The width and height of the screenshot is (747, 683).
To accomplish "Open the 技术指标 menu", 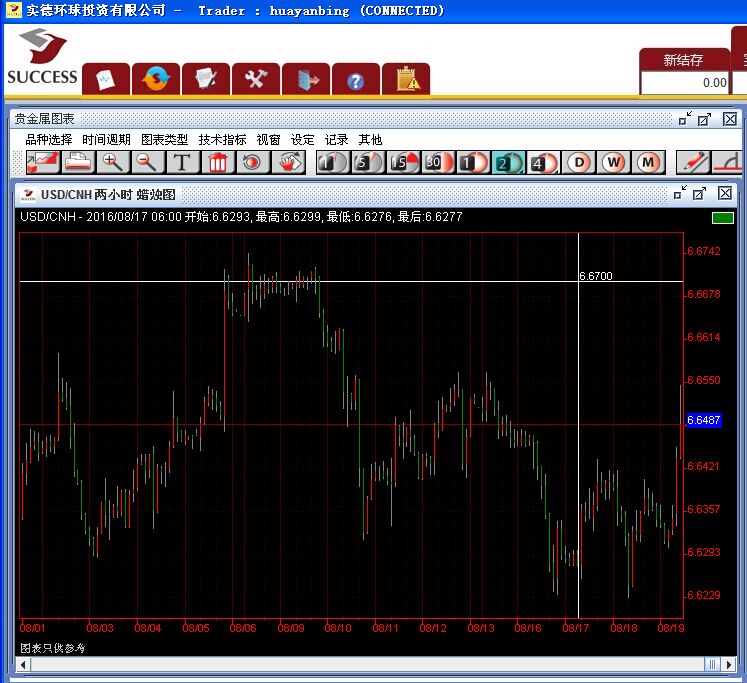I will click(222, 140).
